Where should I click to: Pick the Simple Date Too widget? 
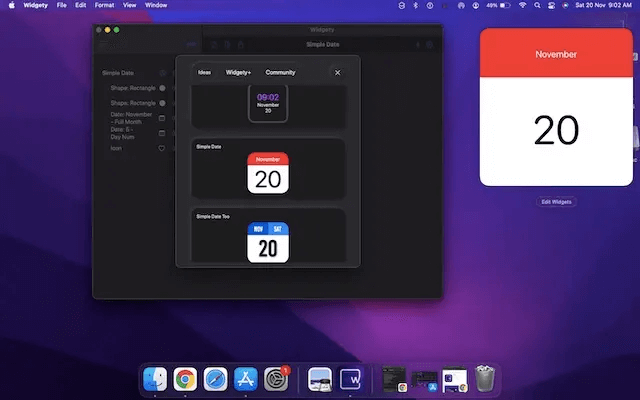tap(267, 241)
